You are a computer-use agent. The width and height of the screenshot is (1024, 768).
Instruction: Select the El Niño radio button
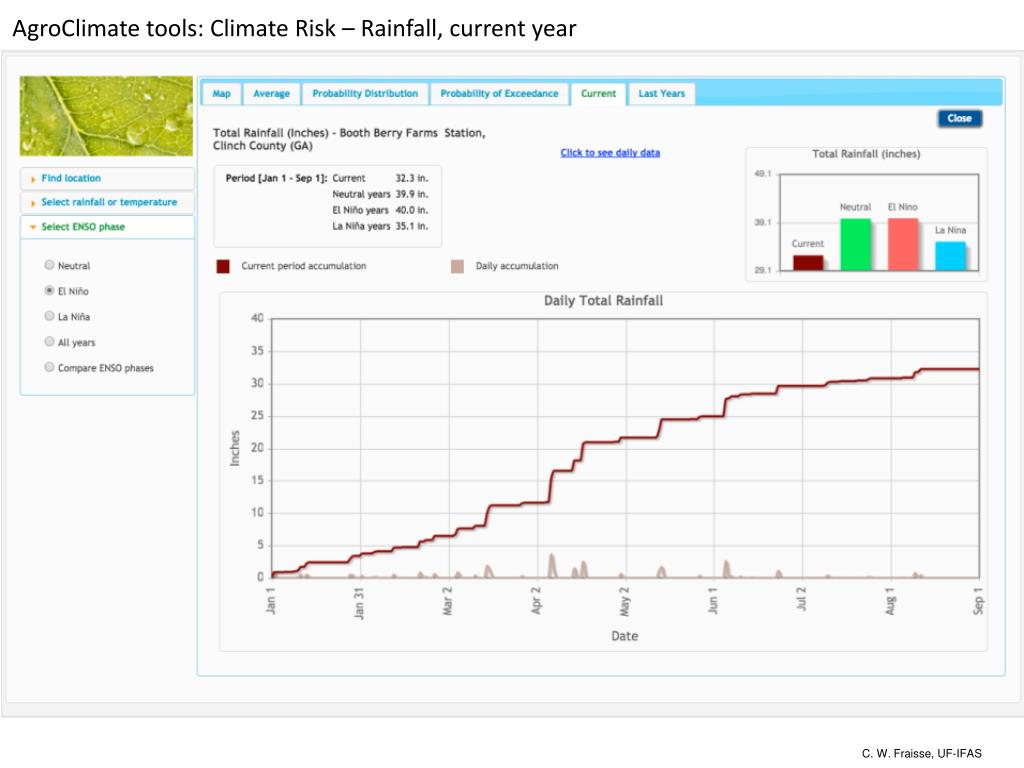pos(49,290)
